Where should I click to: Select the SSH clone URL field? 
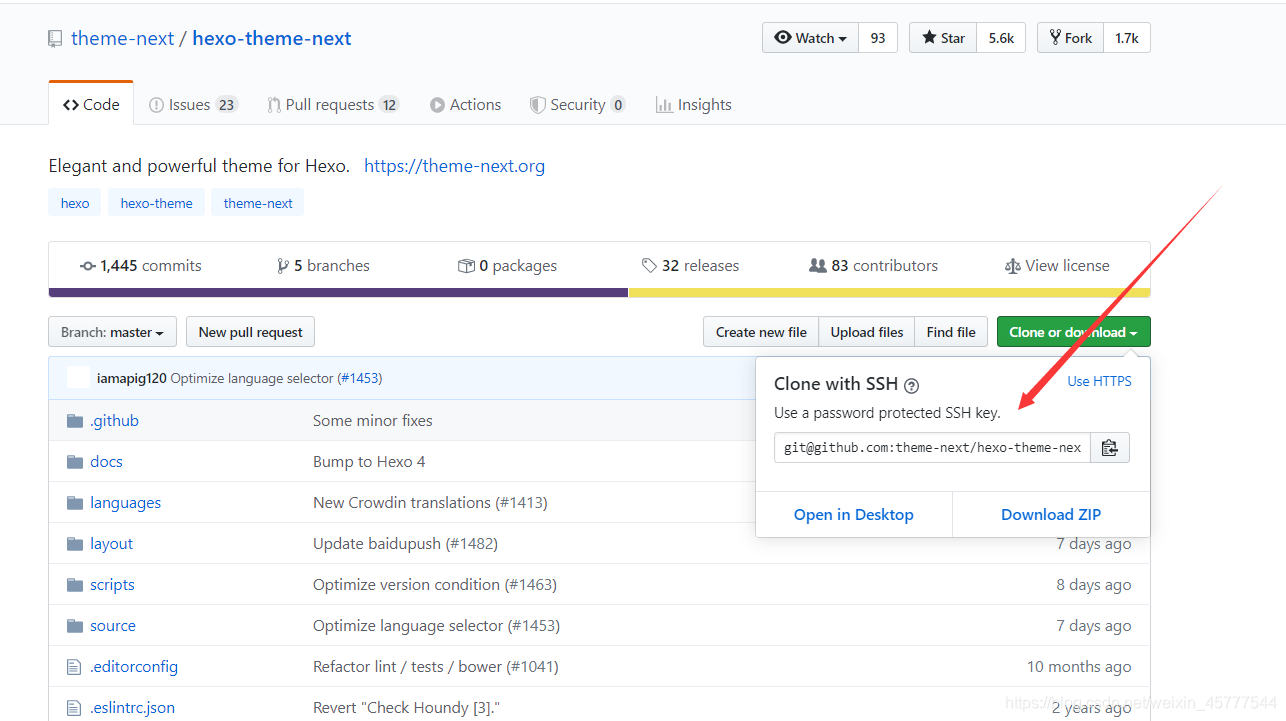[x=932, y=448]
